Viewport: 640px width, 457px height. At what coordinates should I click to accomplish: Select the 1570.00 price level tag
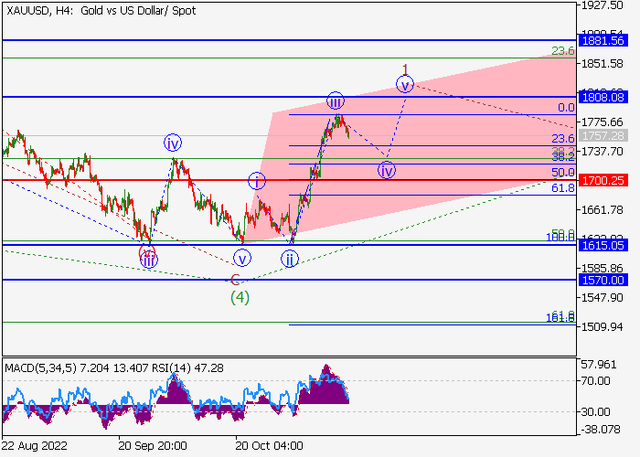(x=603, y=280)
